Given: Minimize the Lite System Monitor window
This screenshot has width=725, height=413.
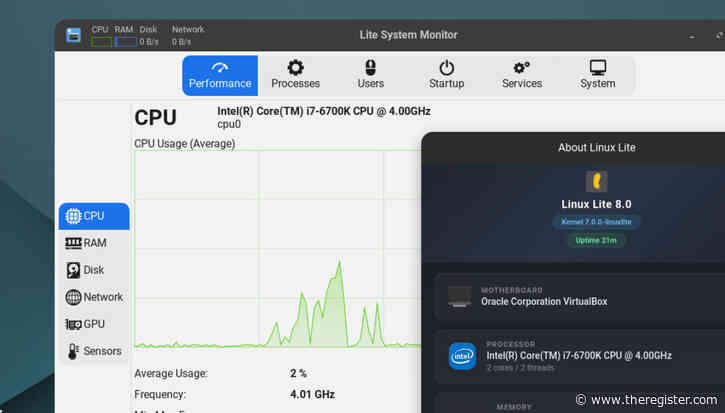Looking at the screenshot, I should 692,36.
